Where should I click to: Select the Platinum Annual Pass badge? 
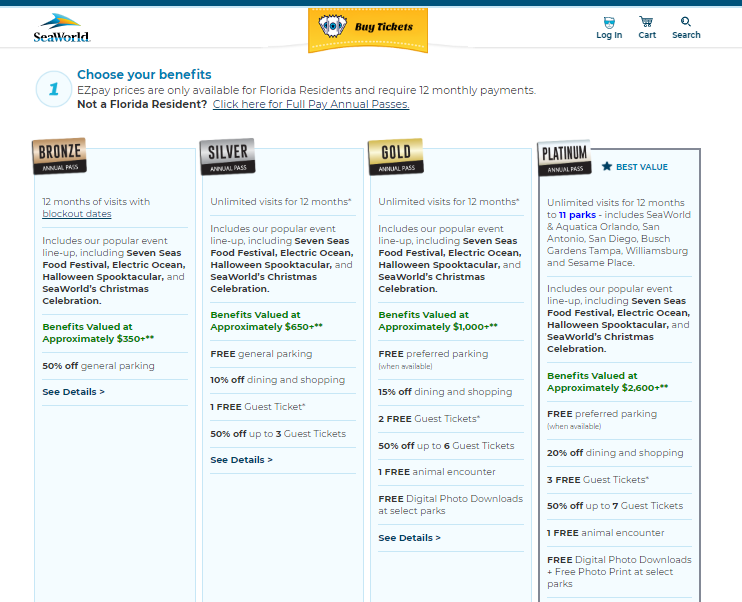click(564, 158)
